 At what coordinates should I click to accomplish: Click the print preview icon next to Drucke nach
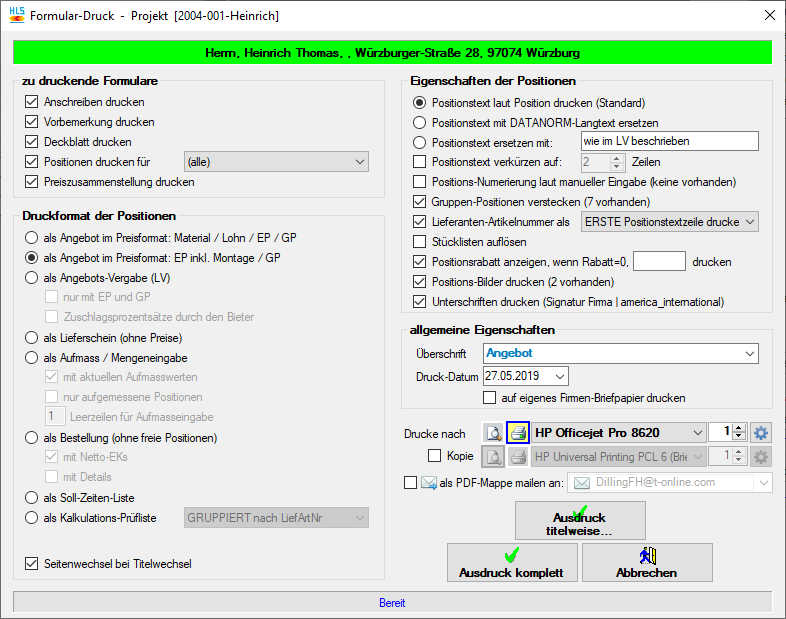(493, 432)
